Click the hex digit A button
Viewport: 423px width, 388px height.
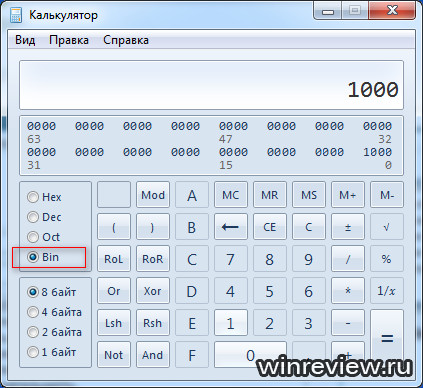tap(192, 195)
